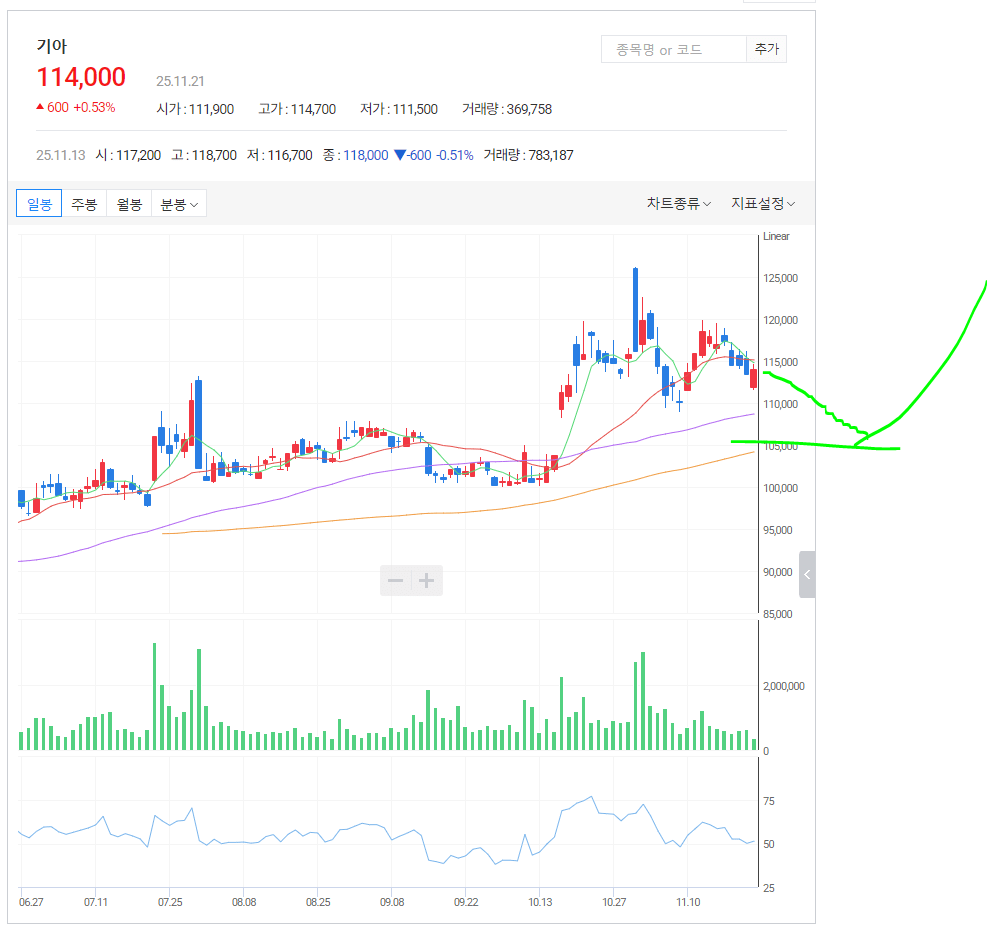This screenshot has width=987, height=935.
Task: Open the 분봉 minute chart dropdown
Action: pyautogui.click(x=179, y=203)
